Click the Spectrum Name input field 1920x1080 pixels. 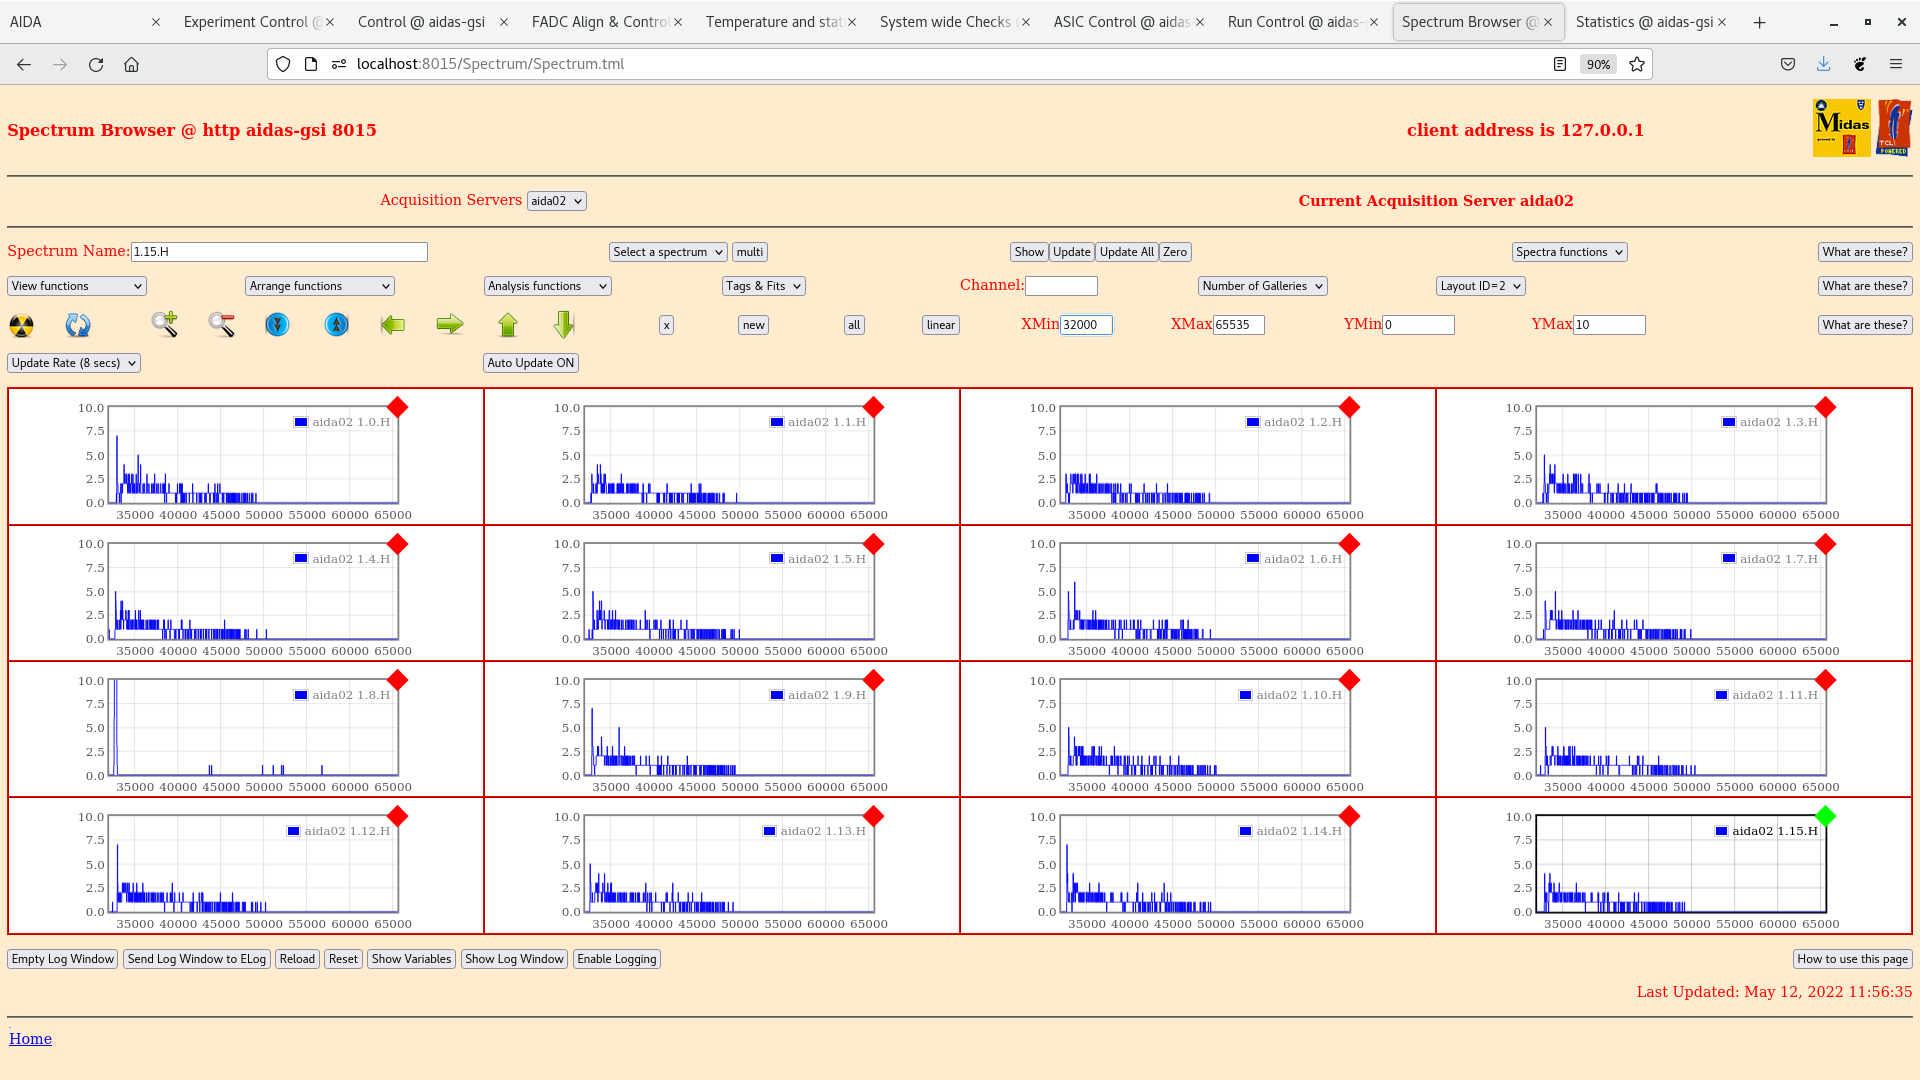pos(279,252)
